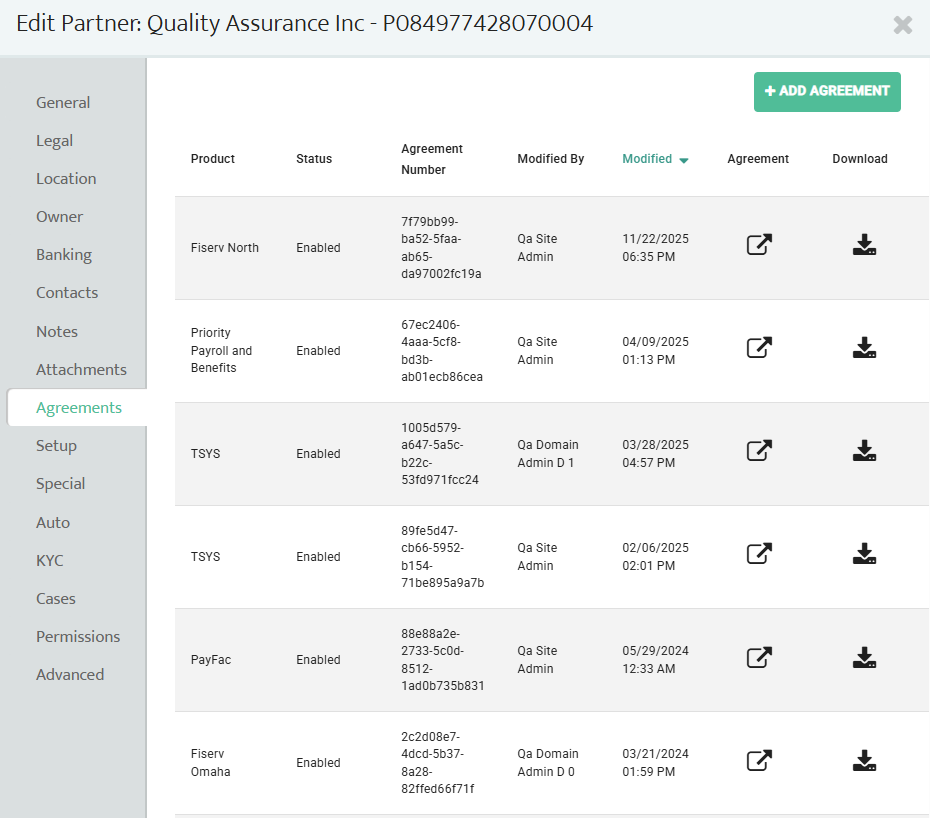Select Fiserv Omaha product cell
Image resolution: width=930 pixels, height=818 pixels.
click(x=211, y=762)
